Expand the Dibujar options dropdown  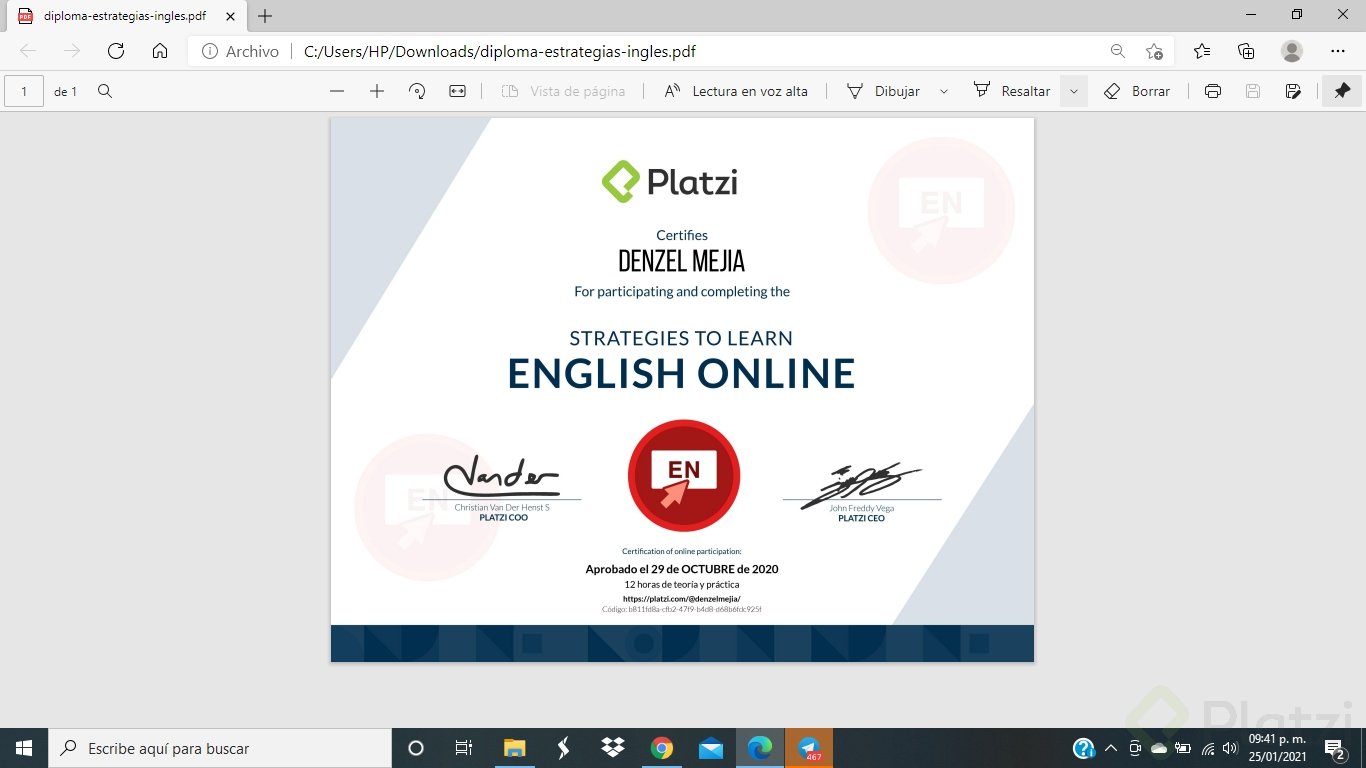coord(943,91)
